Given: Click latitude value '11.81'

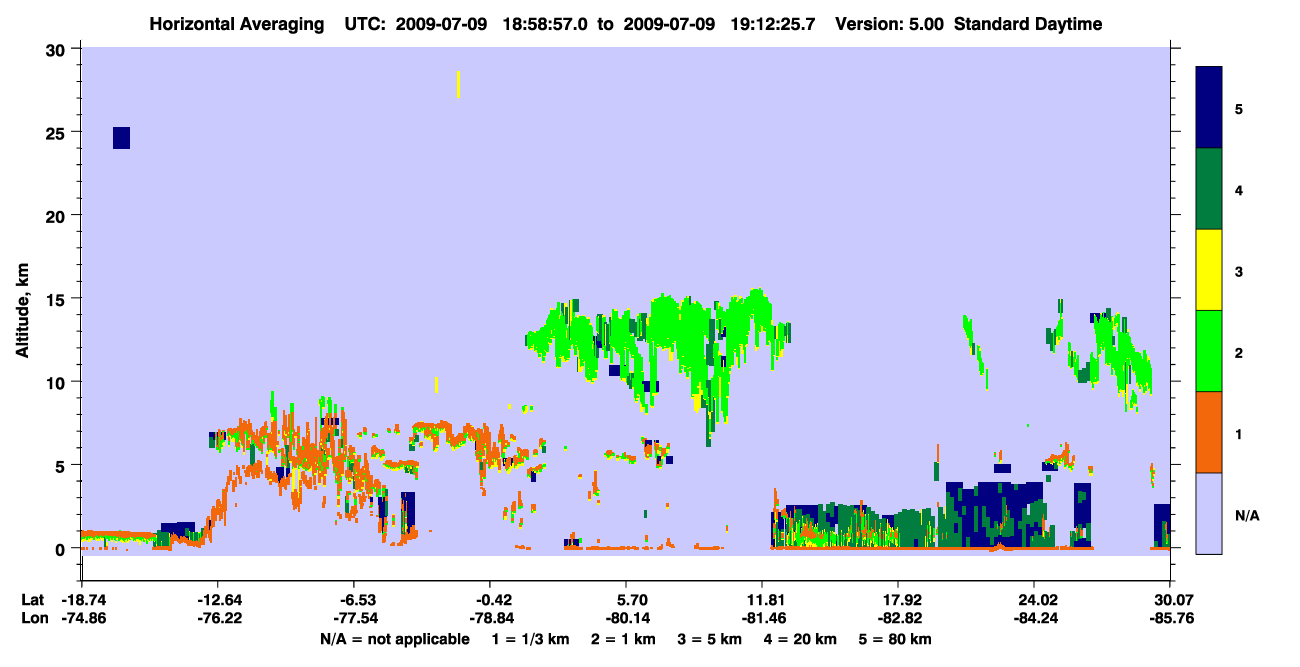Looking at the screenshot, I should tap(762, 600).
